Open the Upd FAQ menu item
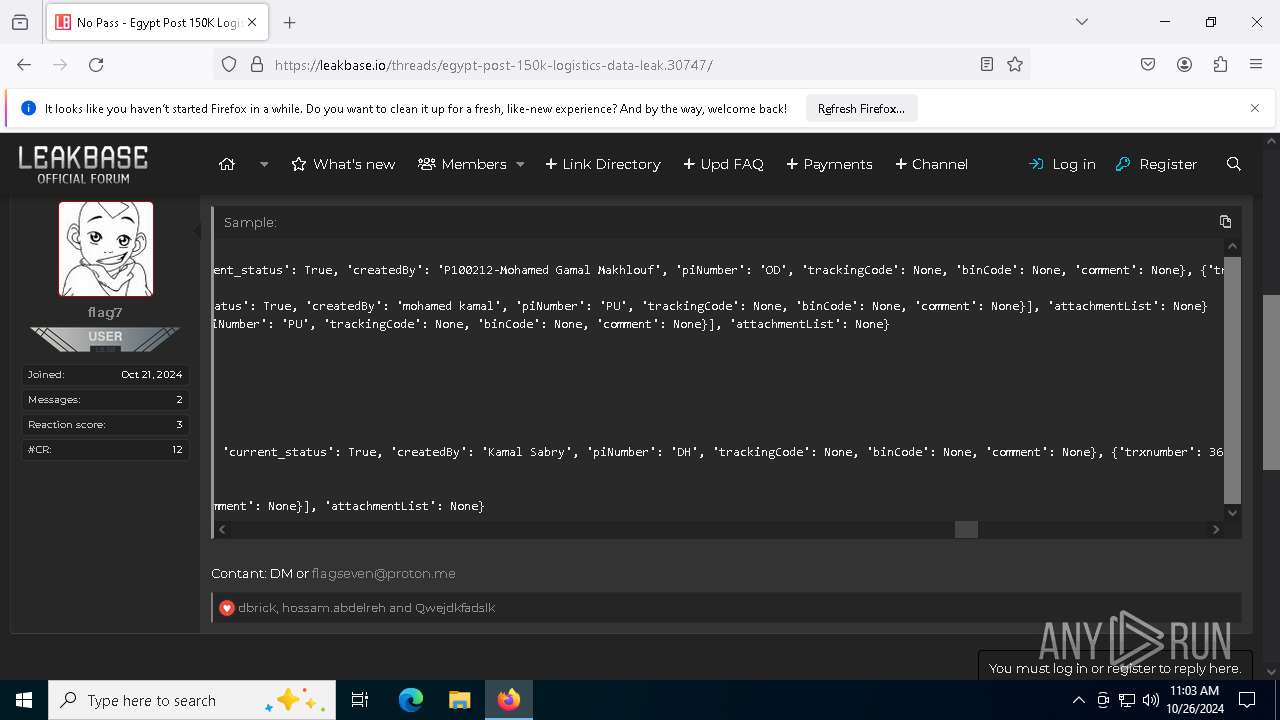1280x720 pixels. point(723,164)
